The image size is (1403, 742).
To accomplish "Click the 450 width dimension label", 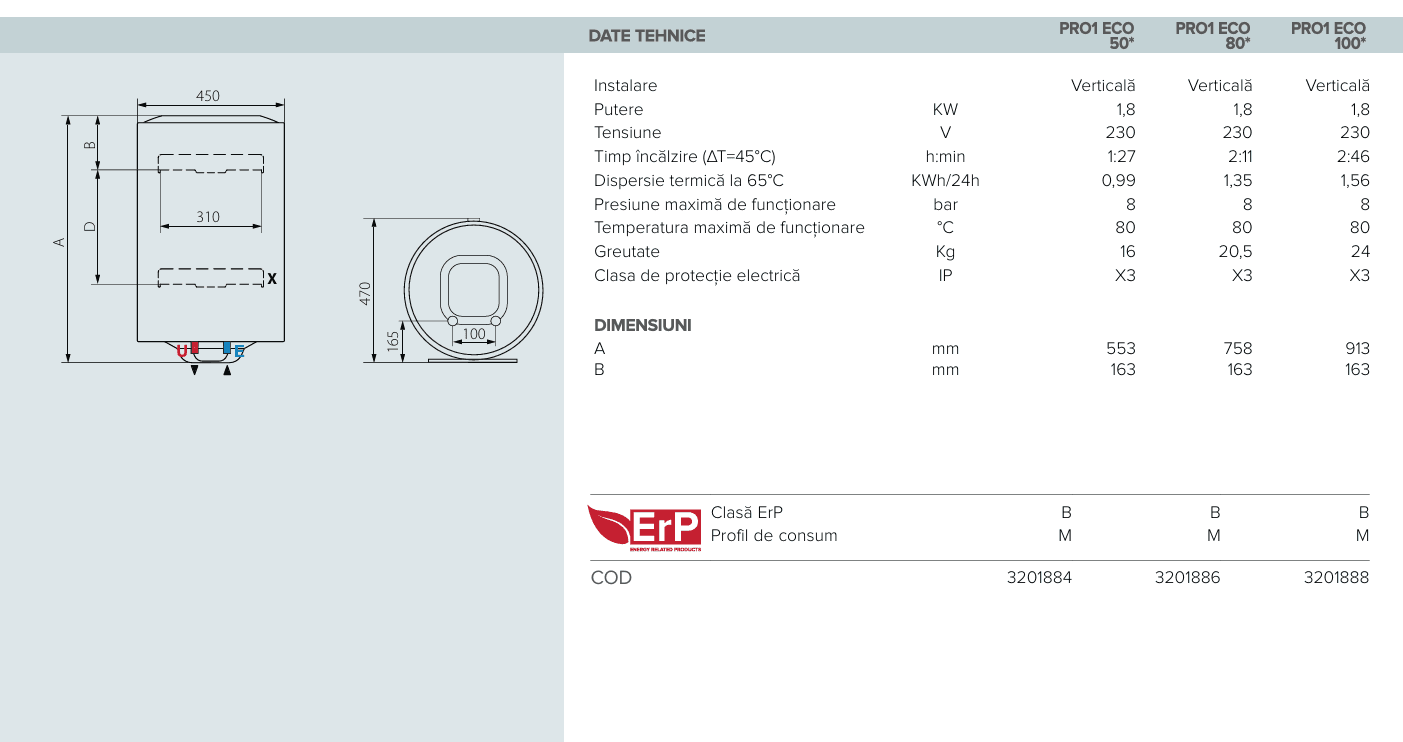I will pyautogui.click(x=207, y=96).
